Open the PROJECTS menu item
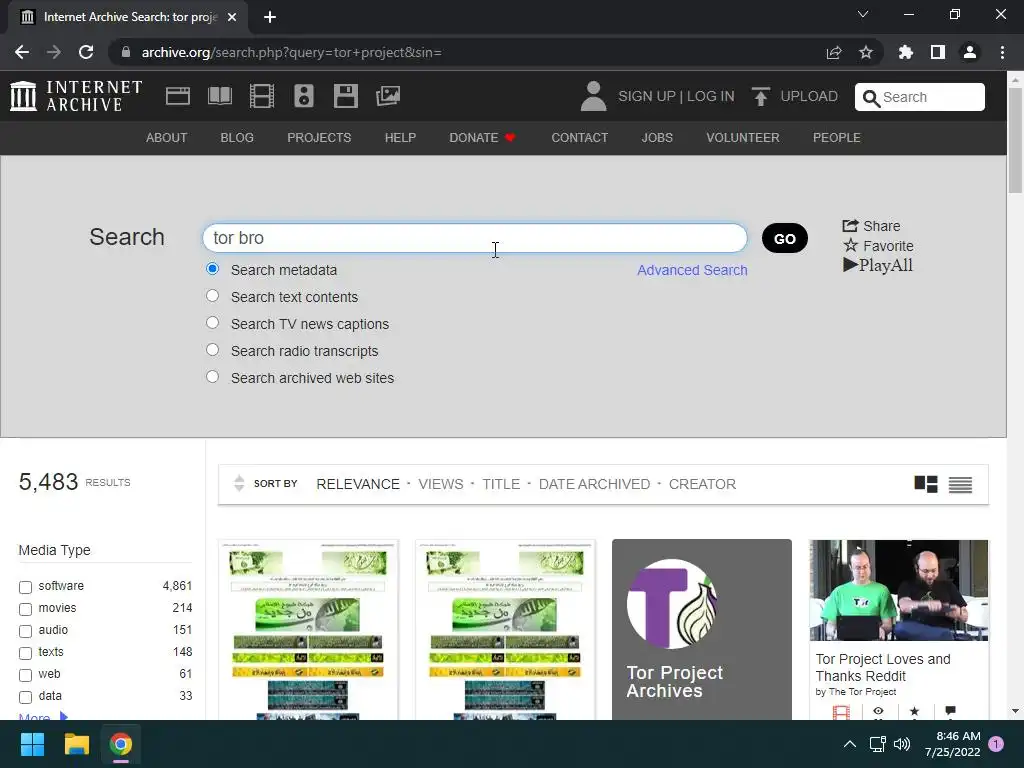 [319, 138]
